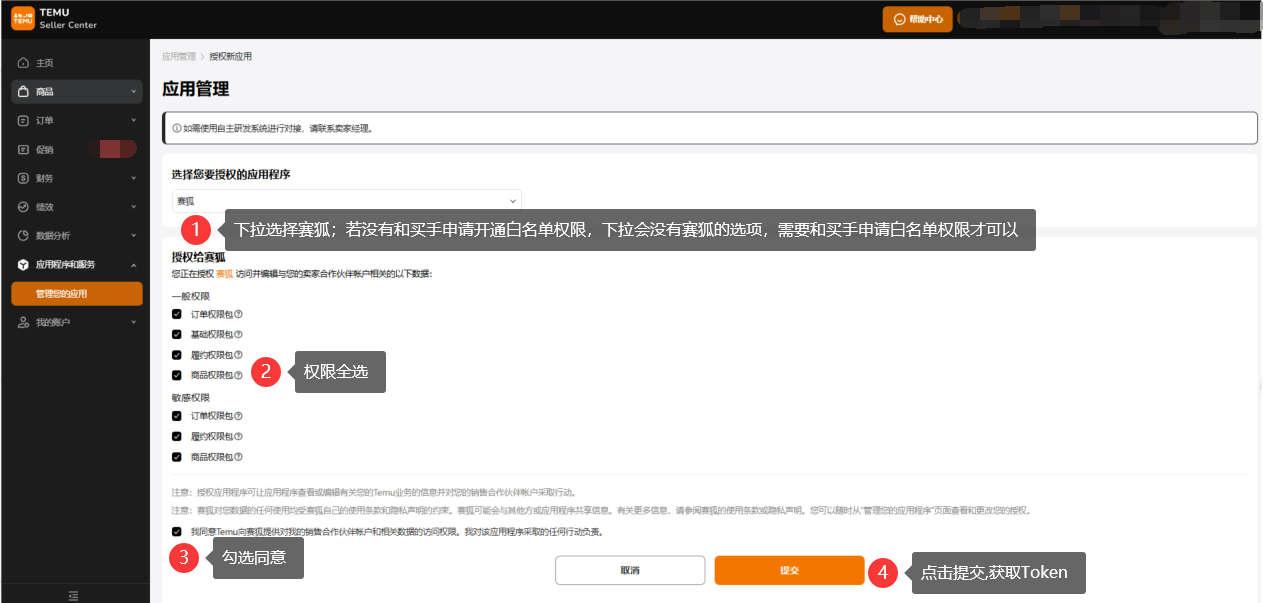Viewport: 1263px width, 603px height.
Task: Click the home icon beside 主页
Action: (x=23, y=63)
